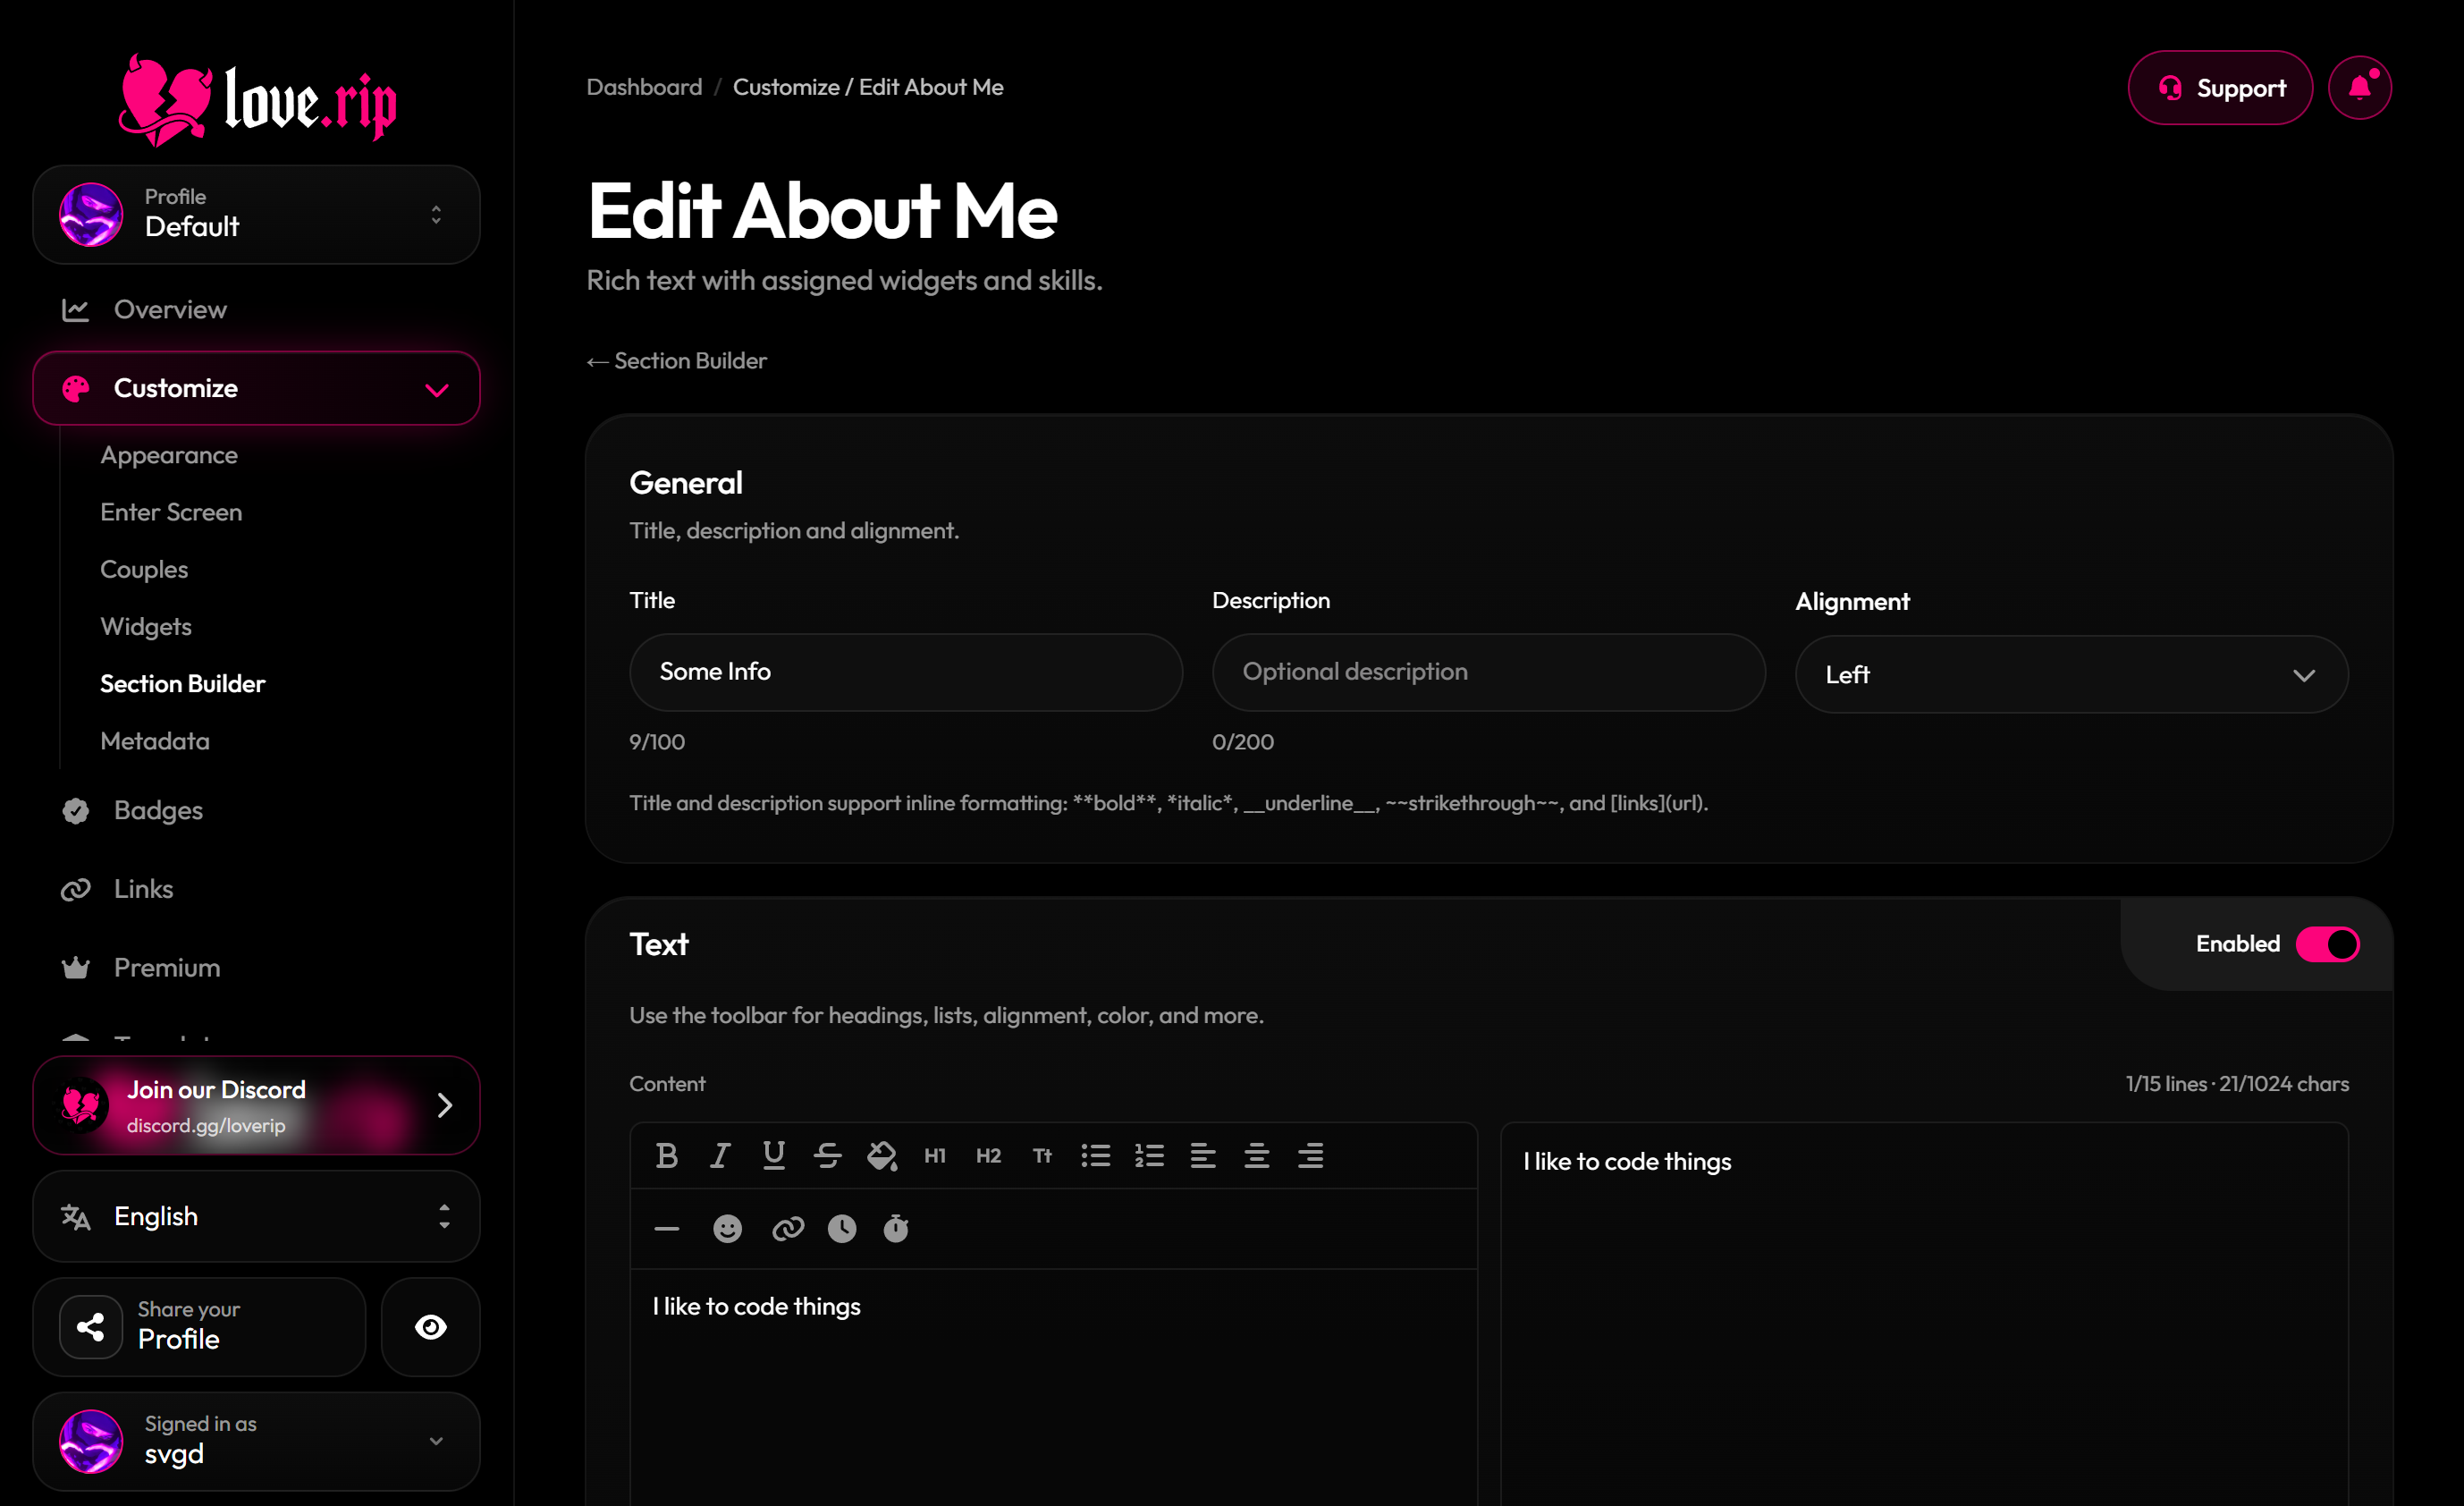Insert a link in the content
The image size is (2464, 1506).
(788, 1229)
